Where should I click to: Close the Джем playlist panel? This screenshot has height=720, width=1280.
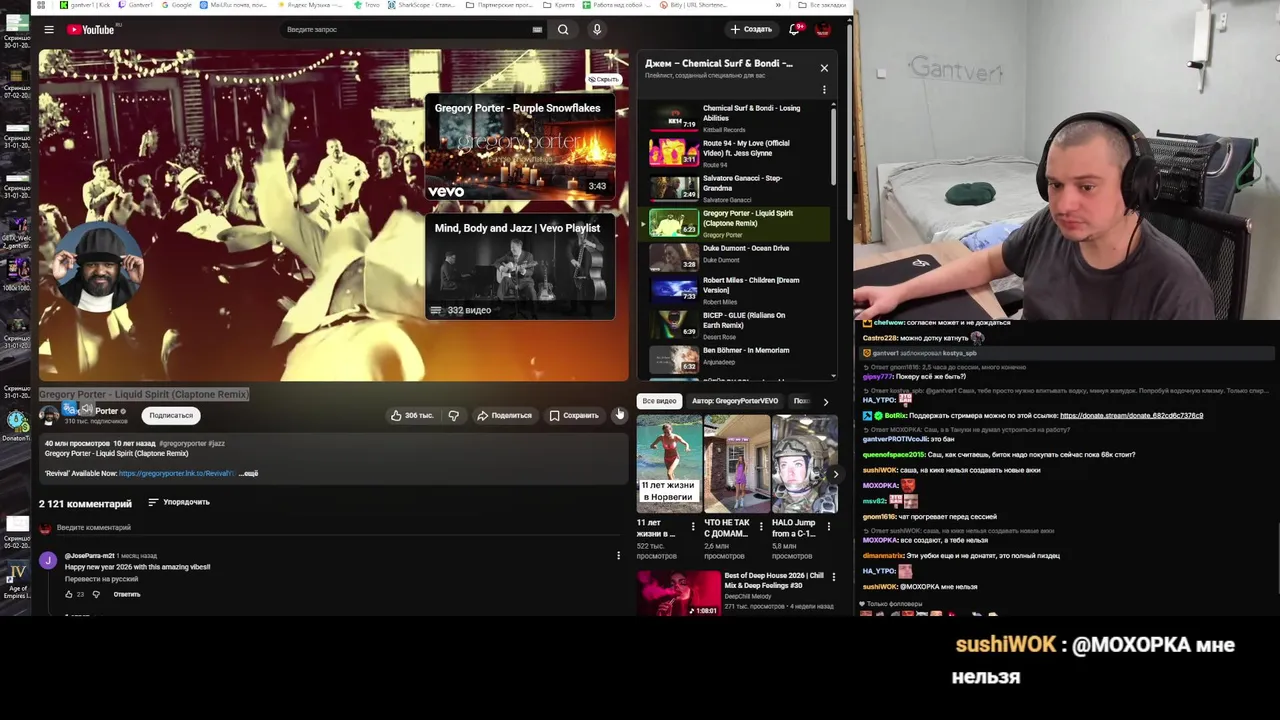[824, 68]
